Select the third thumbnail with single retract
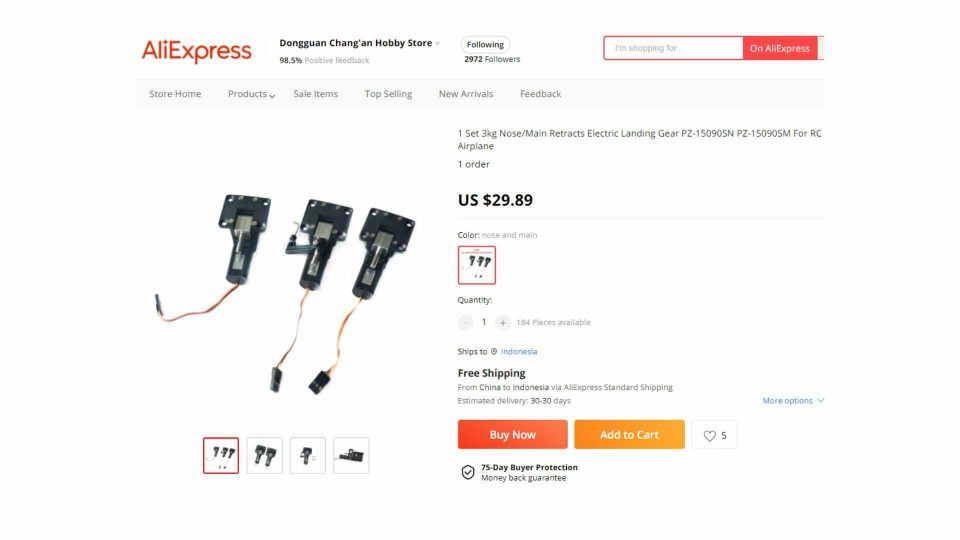The height and width of the screenshot is (540, 960). (x=307, y=456)
